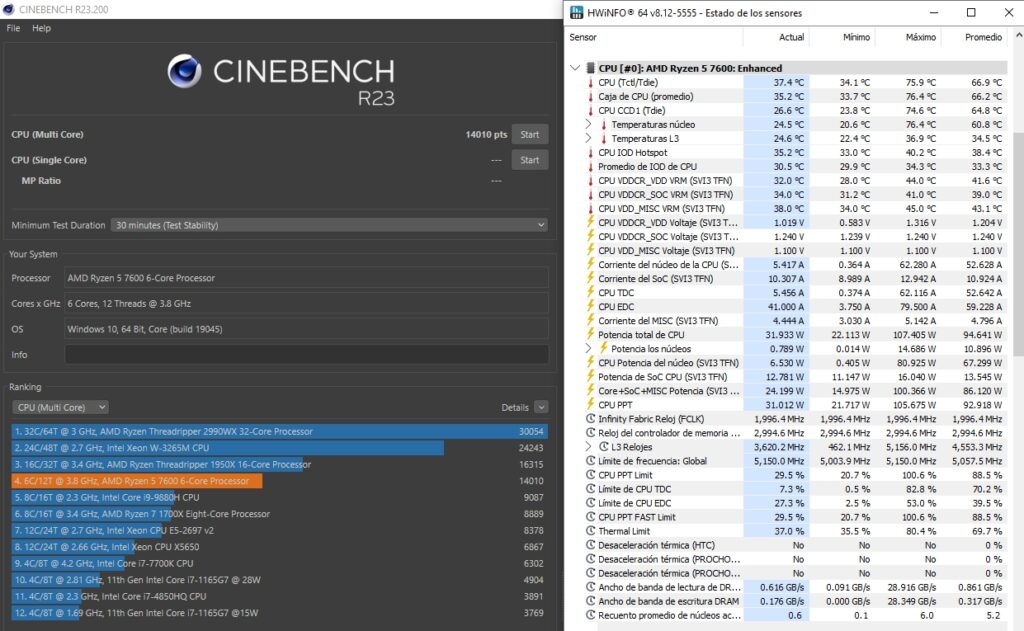Click the Promedio column header
1024x631 pixels.
tap(984, 37)
